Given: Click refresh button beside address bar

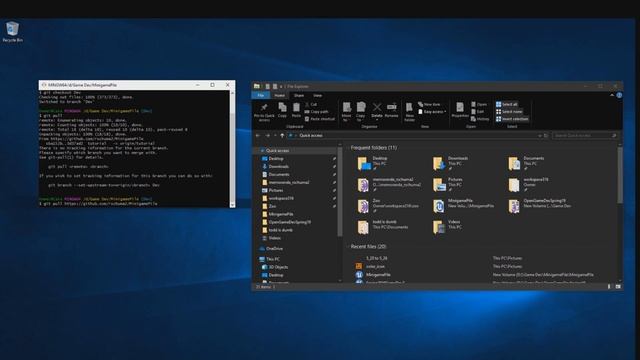Looking at the screenshot, I should (x=546, y=136).
